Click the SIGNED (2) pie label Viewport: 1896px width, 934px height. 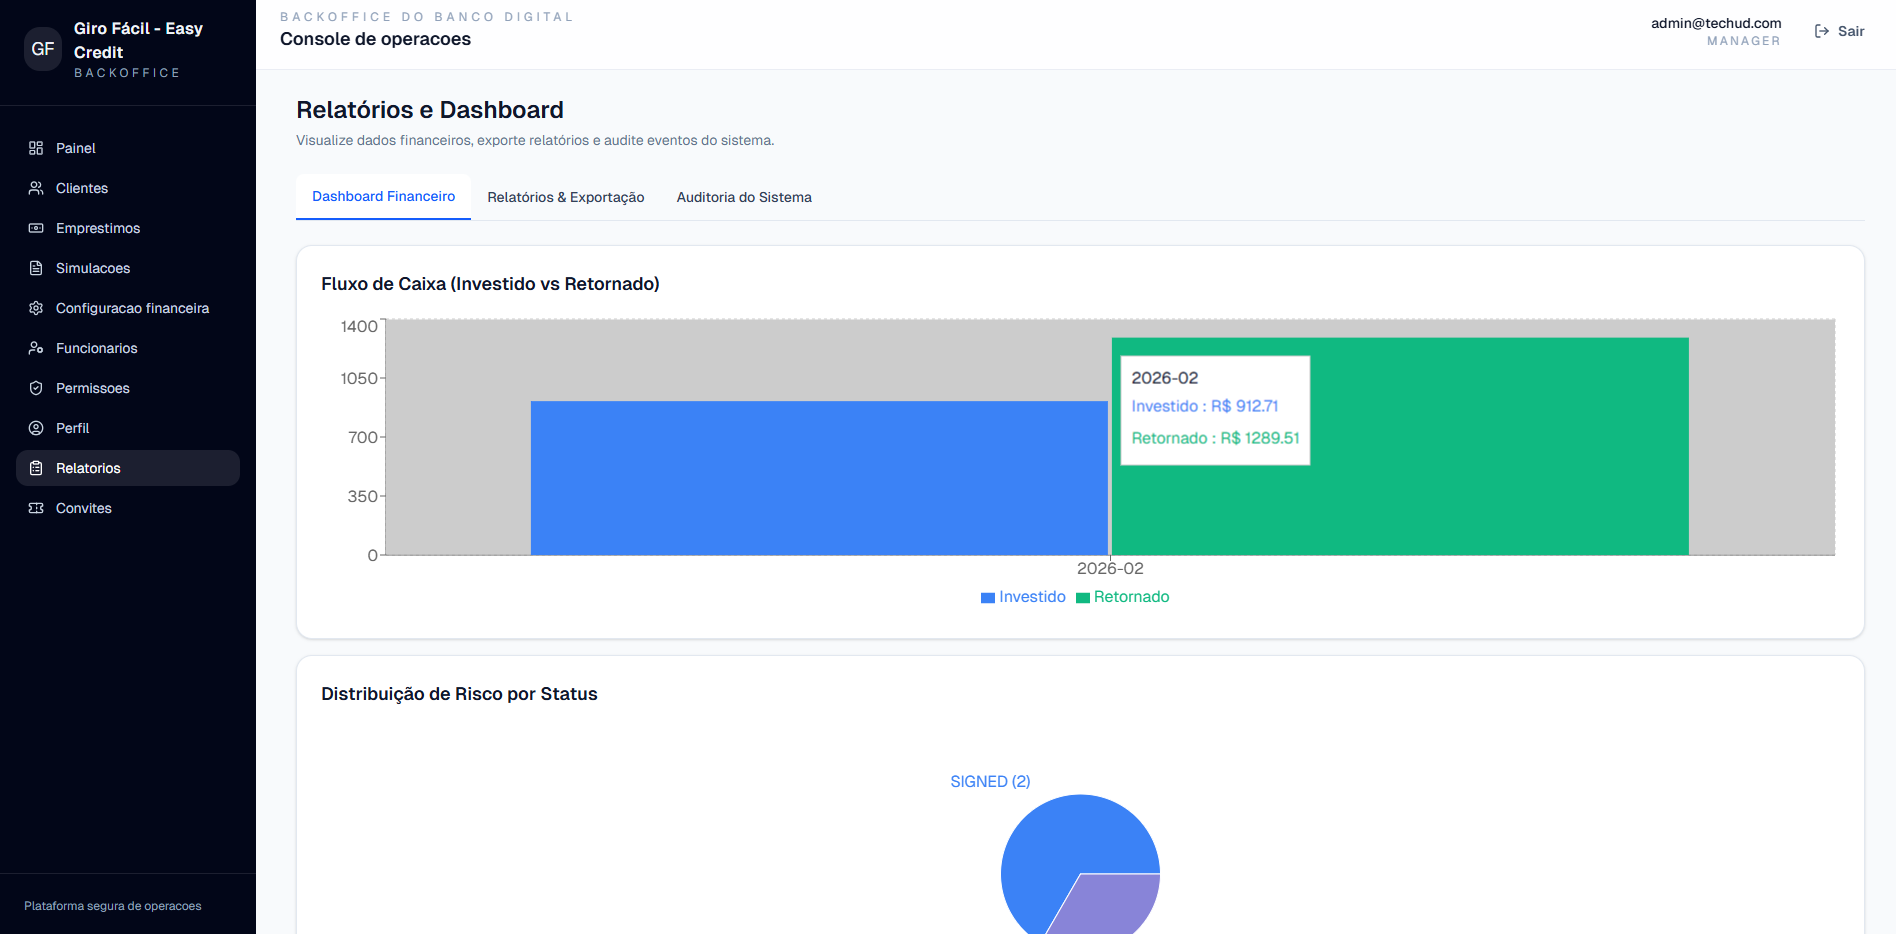[x=990, y=781]
